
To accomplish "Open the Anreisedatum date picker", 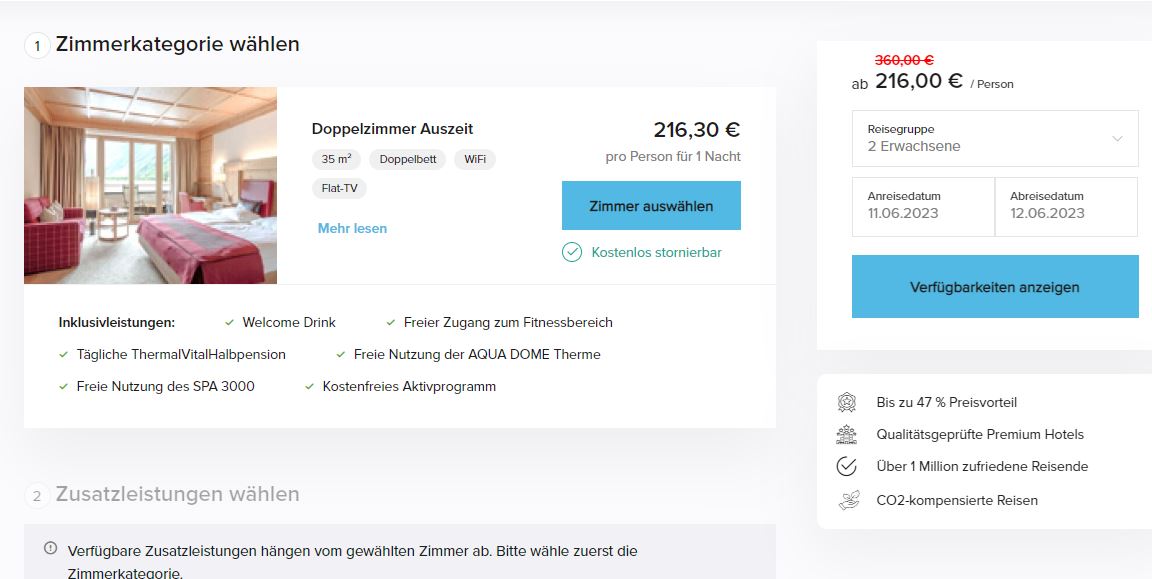I will point(923,206).
